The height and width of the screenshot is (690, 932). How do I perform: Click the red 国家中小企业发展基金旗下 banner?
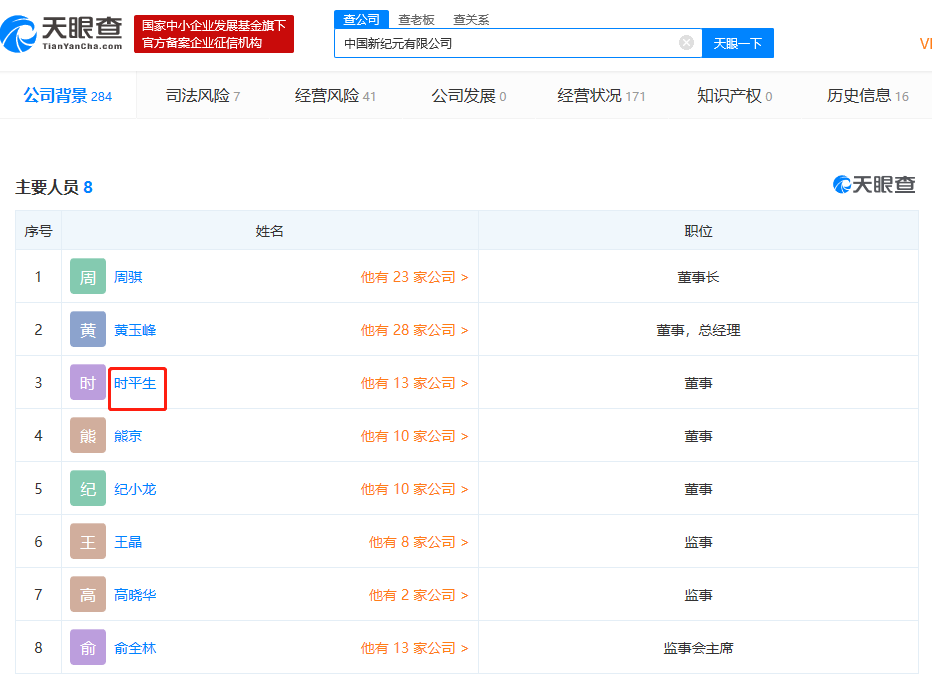pos(214,34)
